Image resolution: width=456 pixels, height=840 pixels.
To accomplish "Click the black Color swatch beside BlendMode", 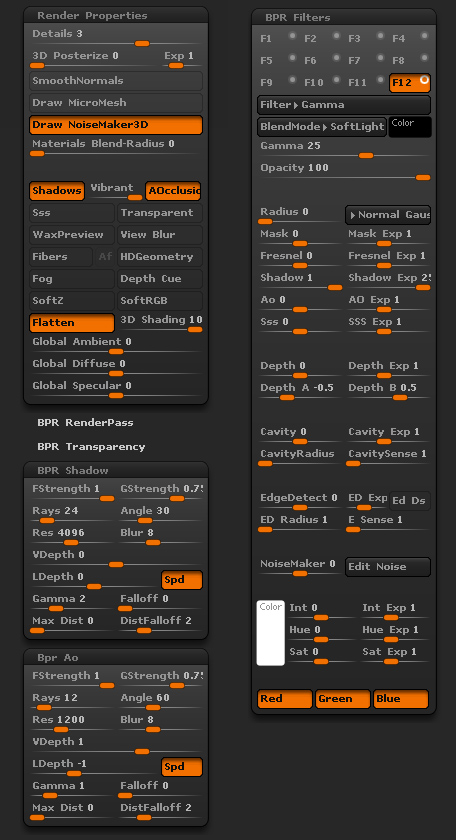I will click(x=410, y=127).
